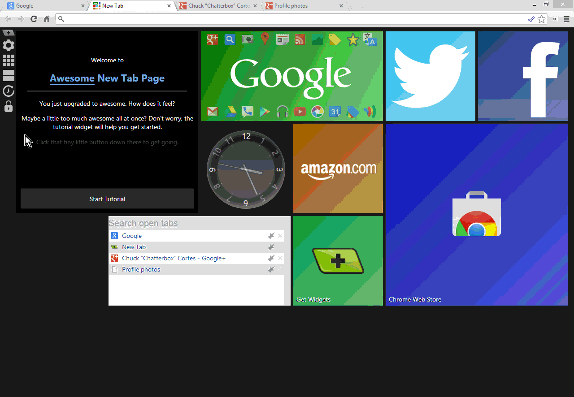The height and width of the screenshot is (397, 574).
Task: Click the blue checkmark icon in address bar
Action: pyautogui.click(x=531, y=19)
